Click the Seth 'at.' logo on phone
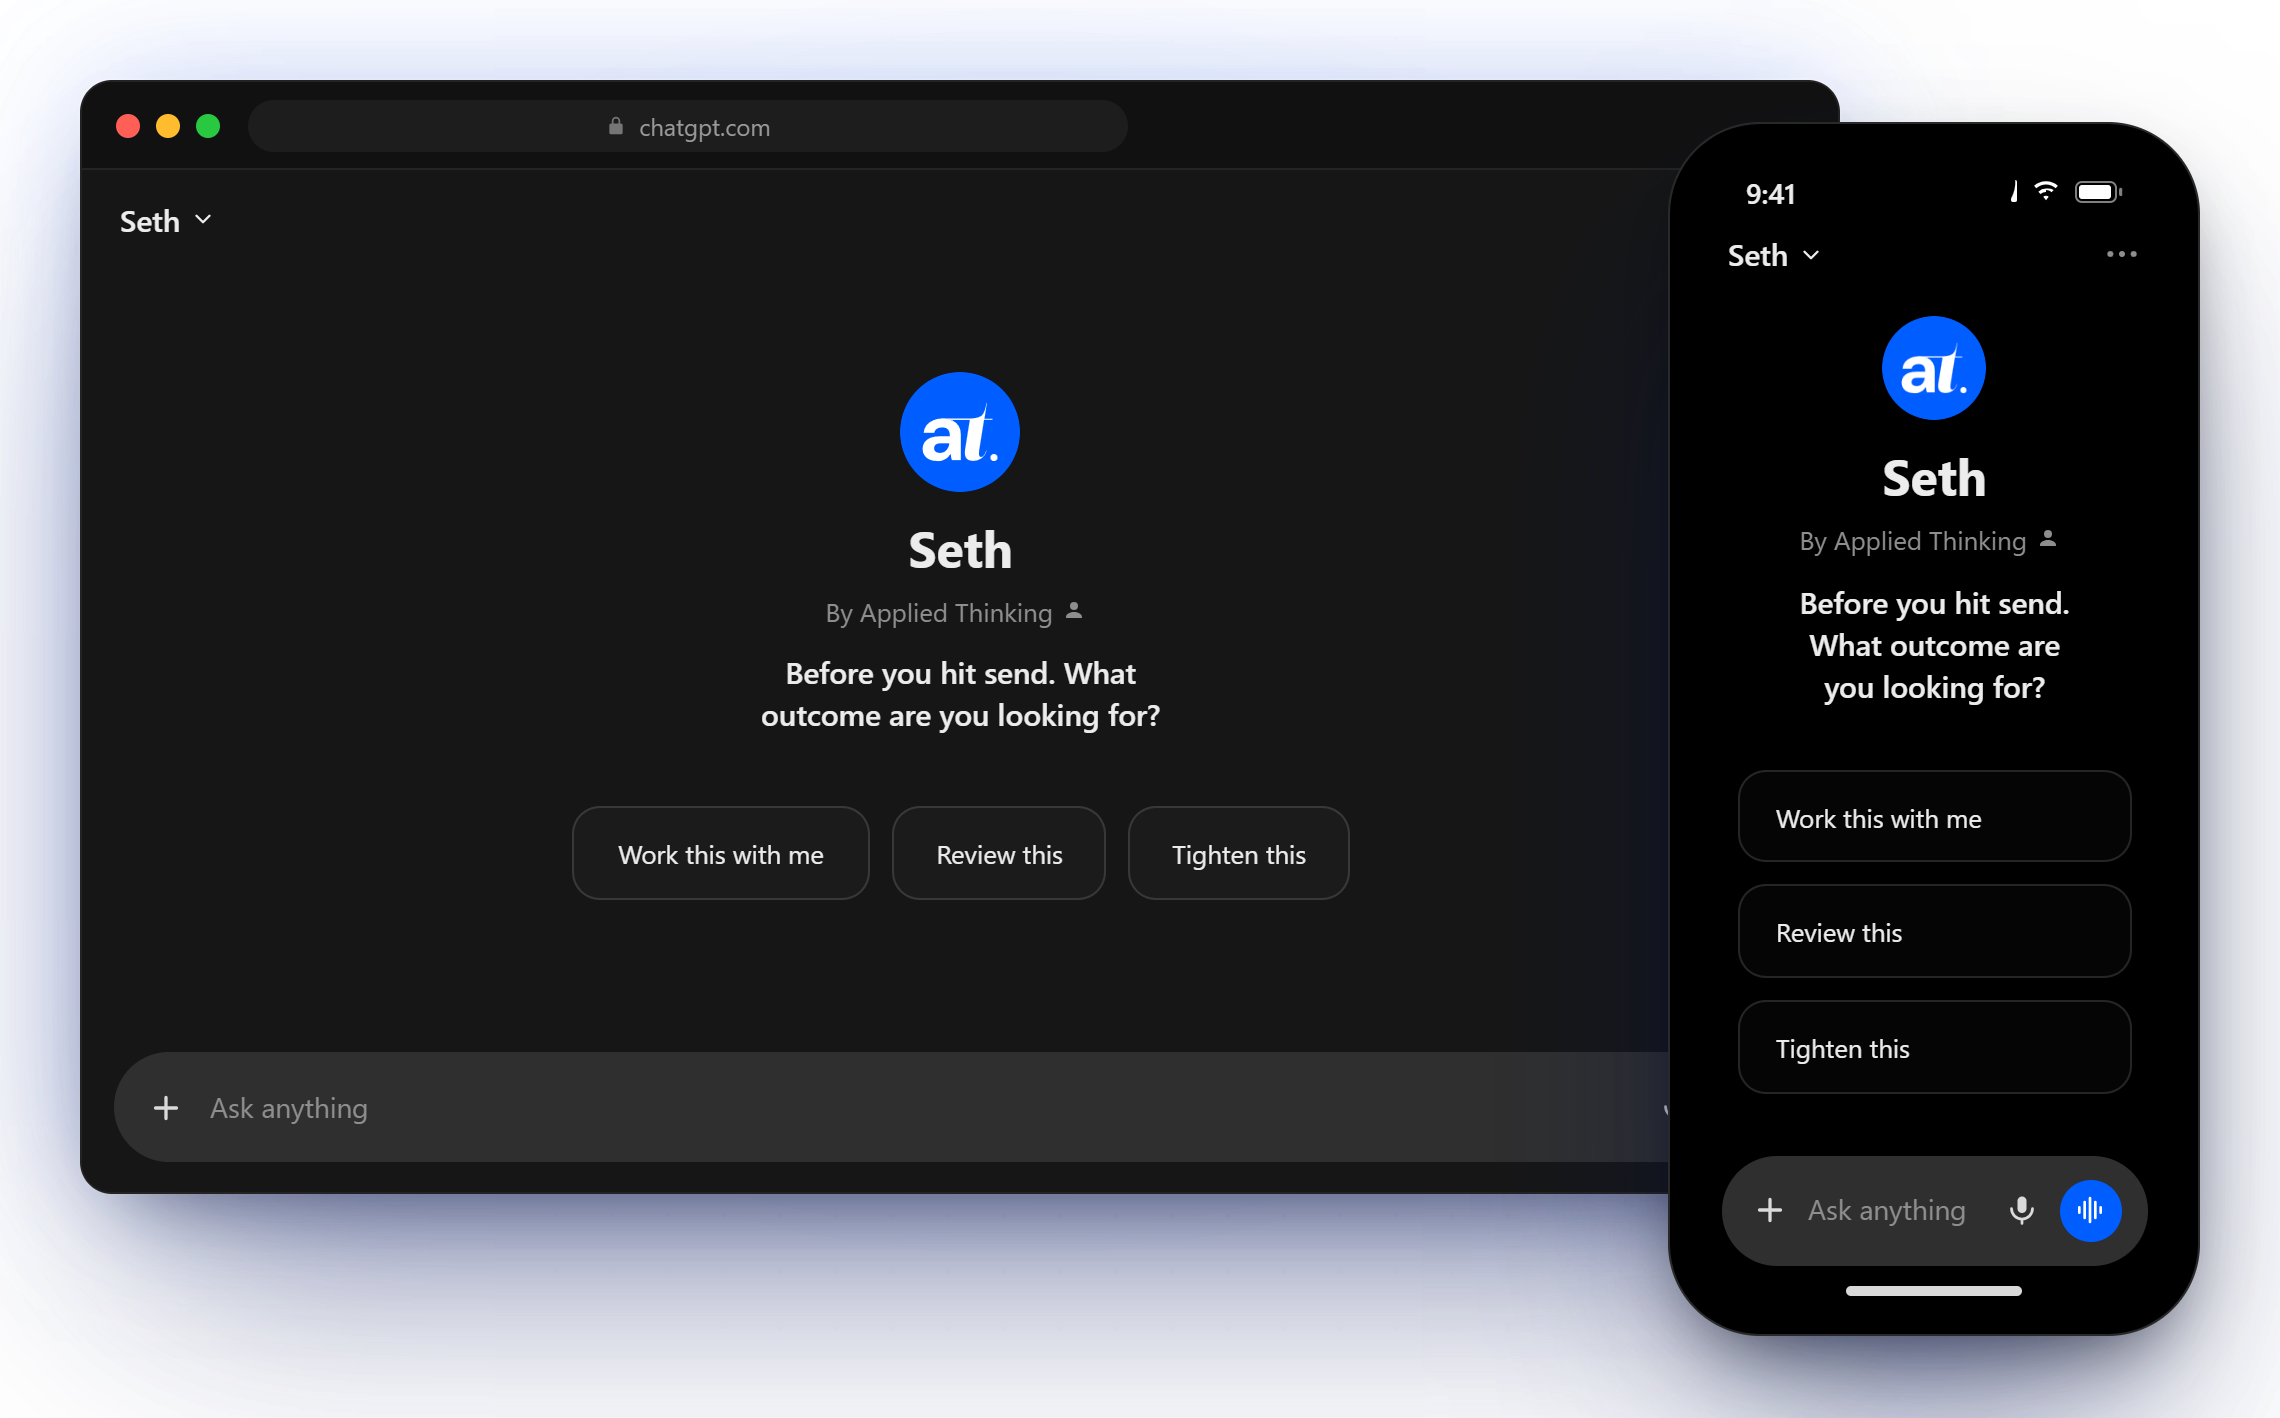The width and height of the screenshot is (2280, 1418). point(1933,368)
